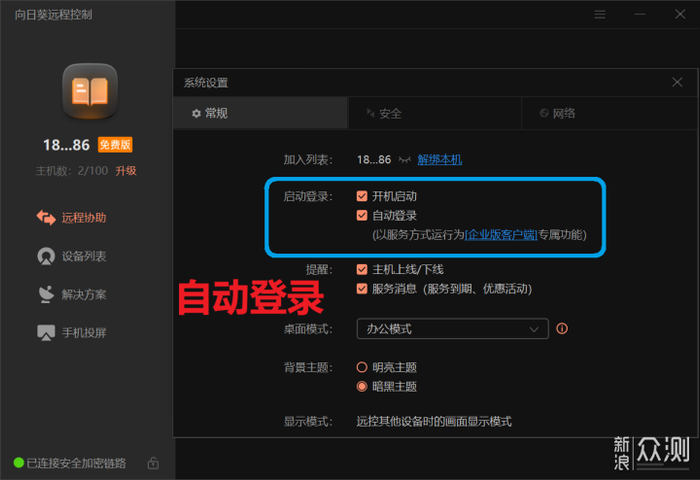Close the 系统设置 dialog
Viewport: 700px width, 480px height.
[x=677, y=82]
